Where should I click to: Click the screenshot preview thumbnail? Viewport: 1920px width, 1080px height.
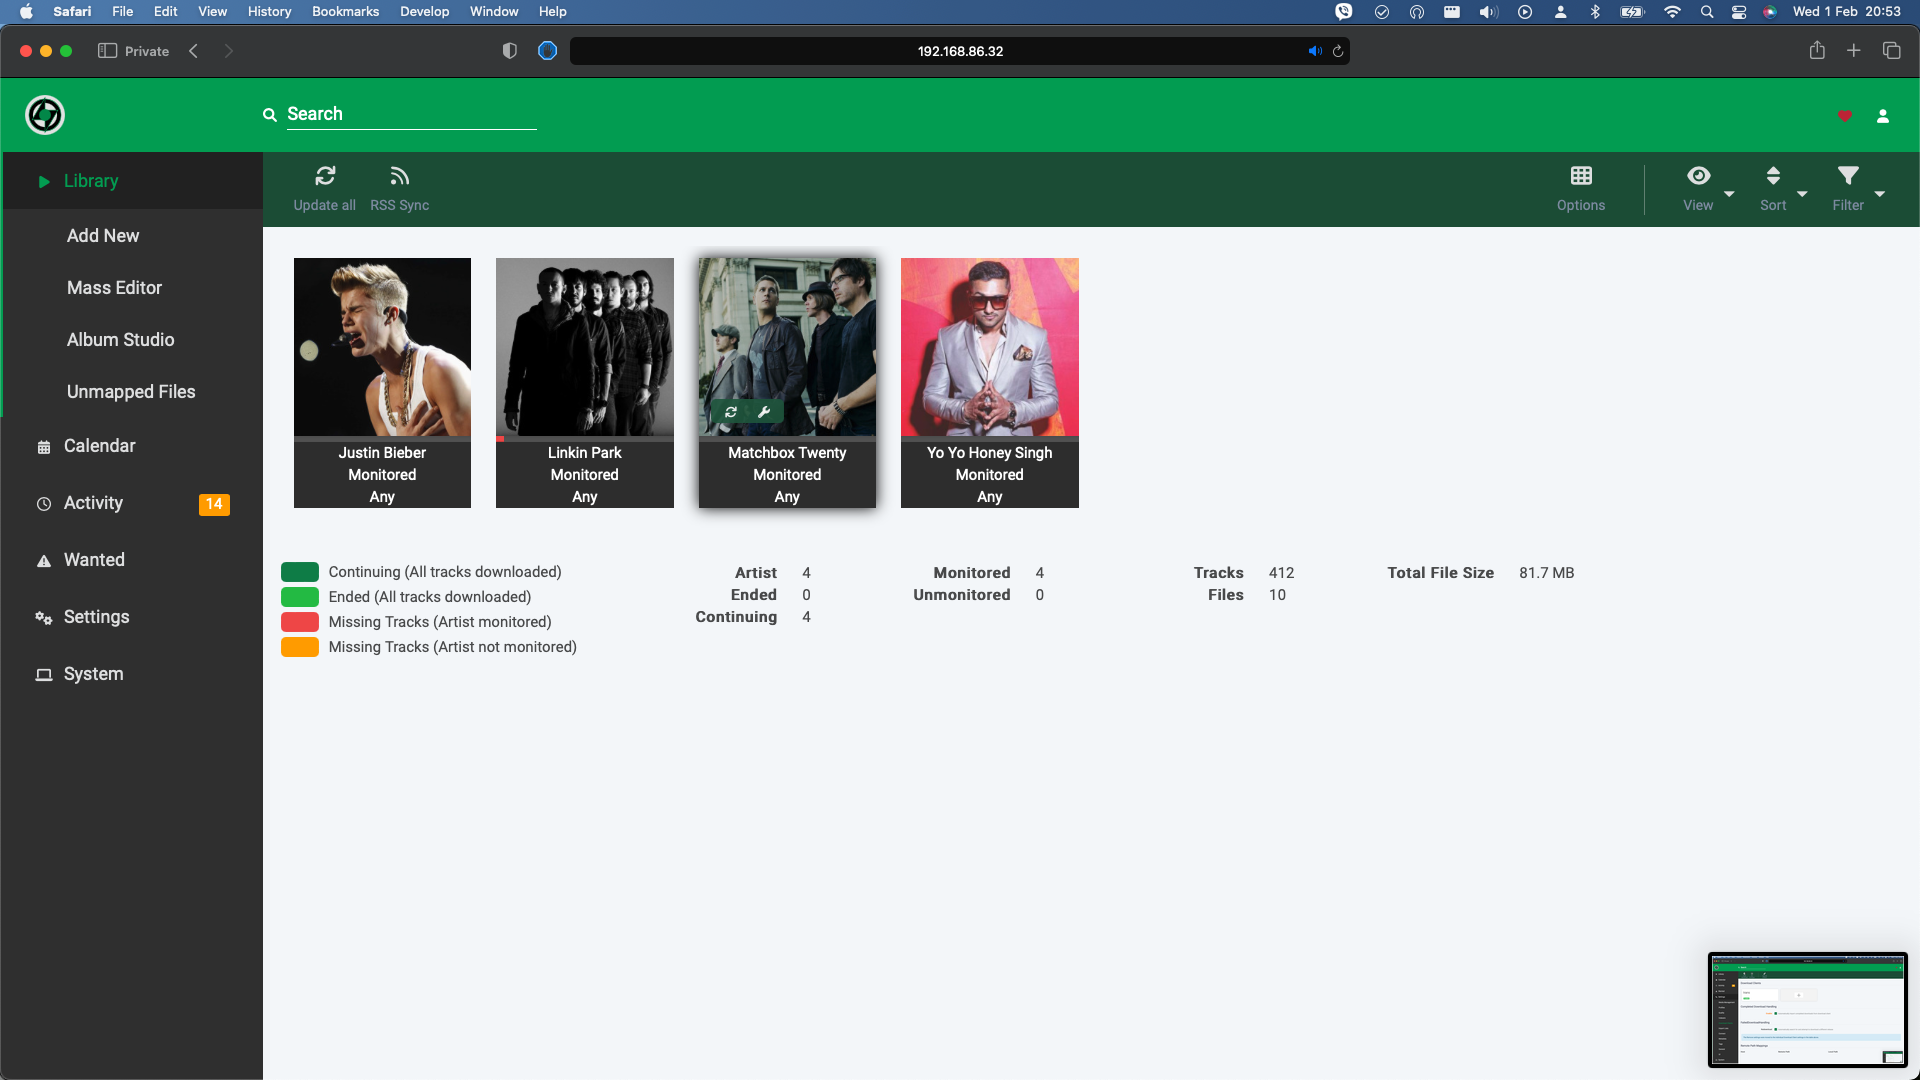[x=1808, y=1010]
